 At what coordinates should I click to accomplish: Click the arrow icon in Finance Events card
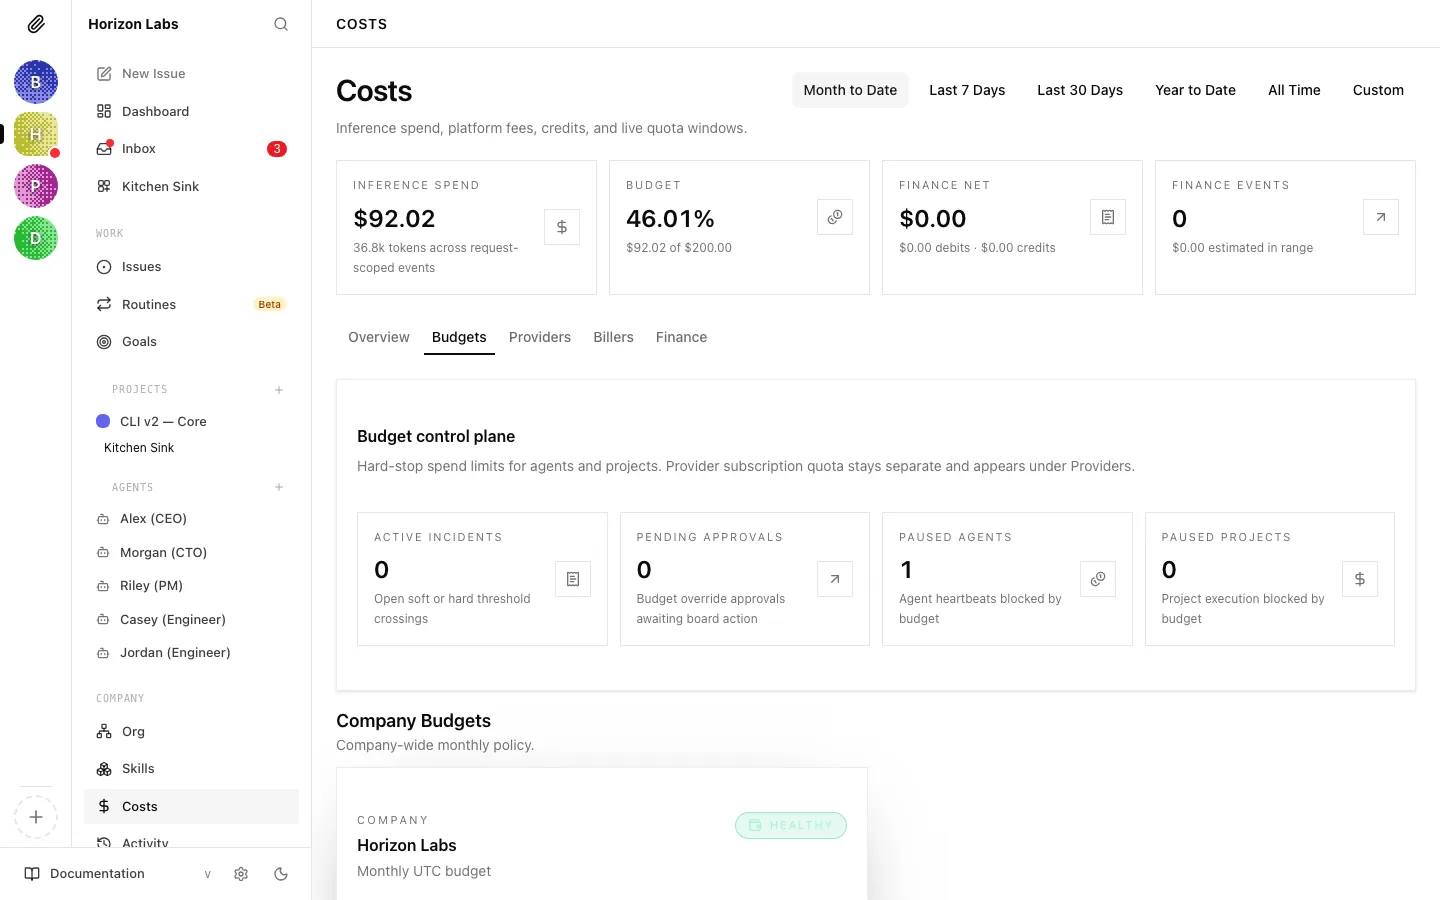coord(1381,217)
